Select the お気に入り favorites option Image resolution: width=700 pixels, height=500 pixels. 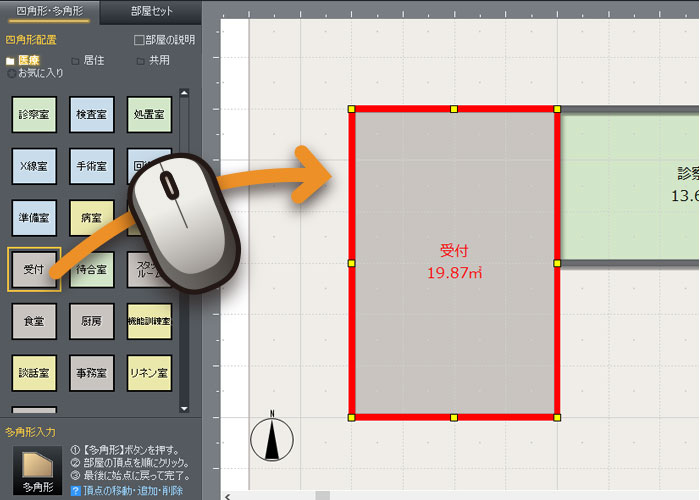11,73
